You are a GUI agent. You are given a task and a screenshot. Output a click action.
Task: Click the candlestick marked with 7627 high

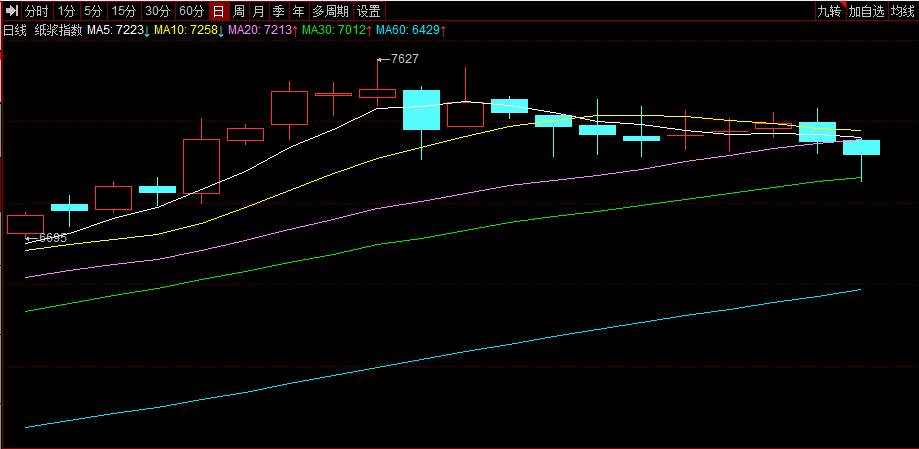(377, 93)
